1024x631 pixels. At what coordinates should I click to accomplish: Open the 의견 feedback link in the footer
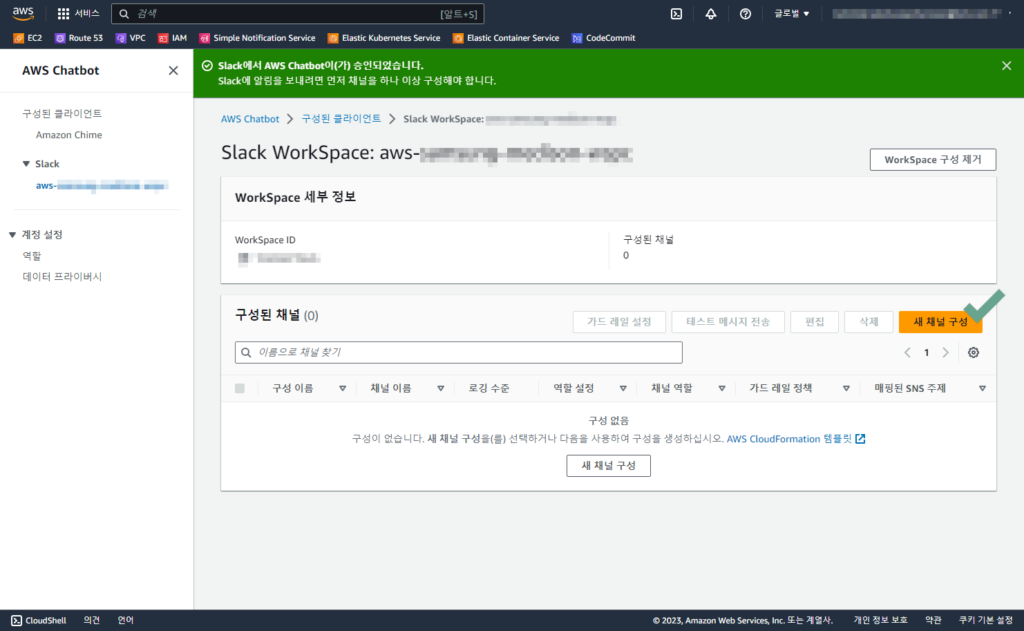[x=91, y=621]
